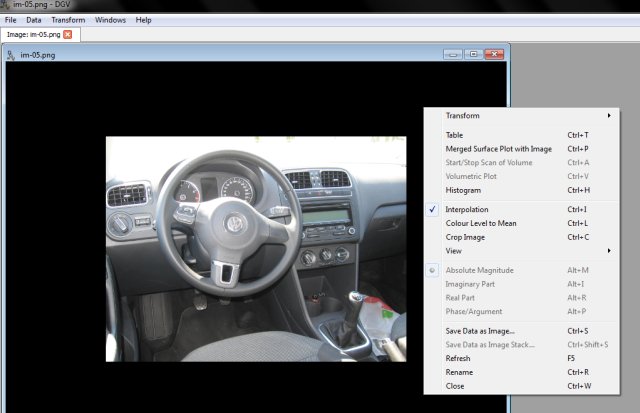640x413 pixels.
Task: Choose Histogram from the context menu
Action: (x=463, y=190)
